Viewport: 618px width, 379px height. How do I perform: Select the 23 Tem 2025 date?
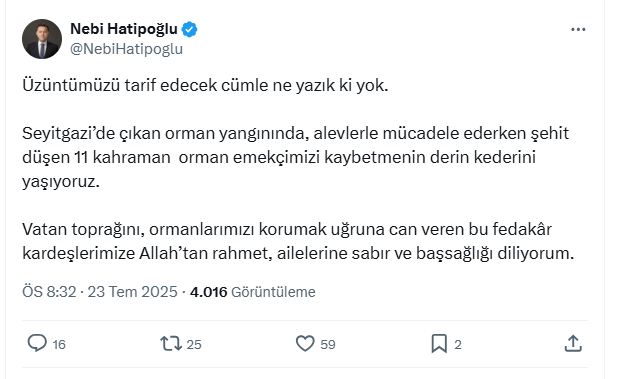point(132,292)
